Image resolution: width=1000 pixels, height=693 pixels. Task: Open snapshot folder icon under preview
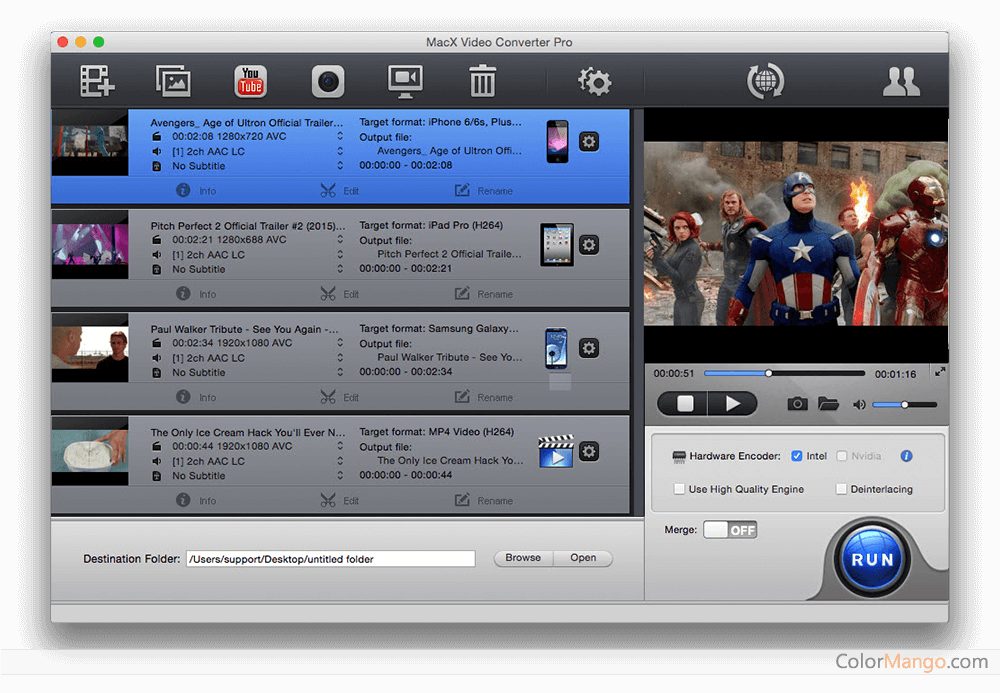point(828,404)
